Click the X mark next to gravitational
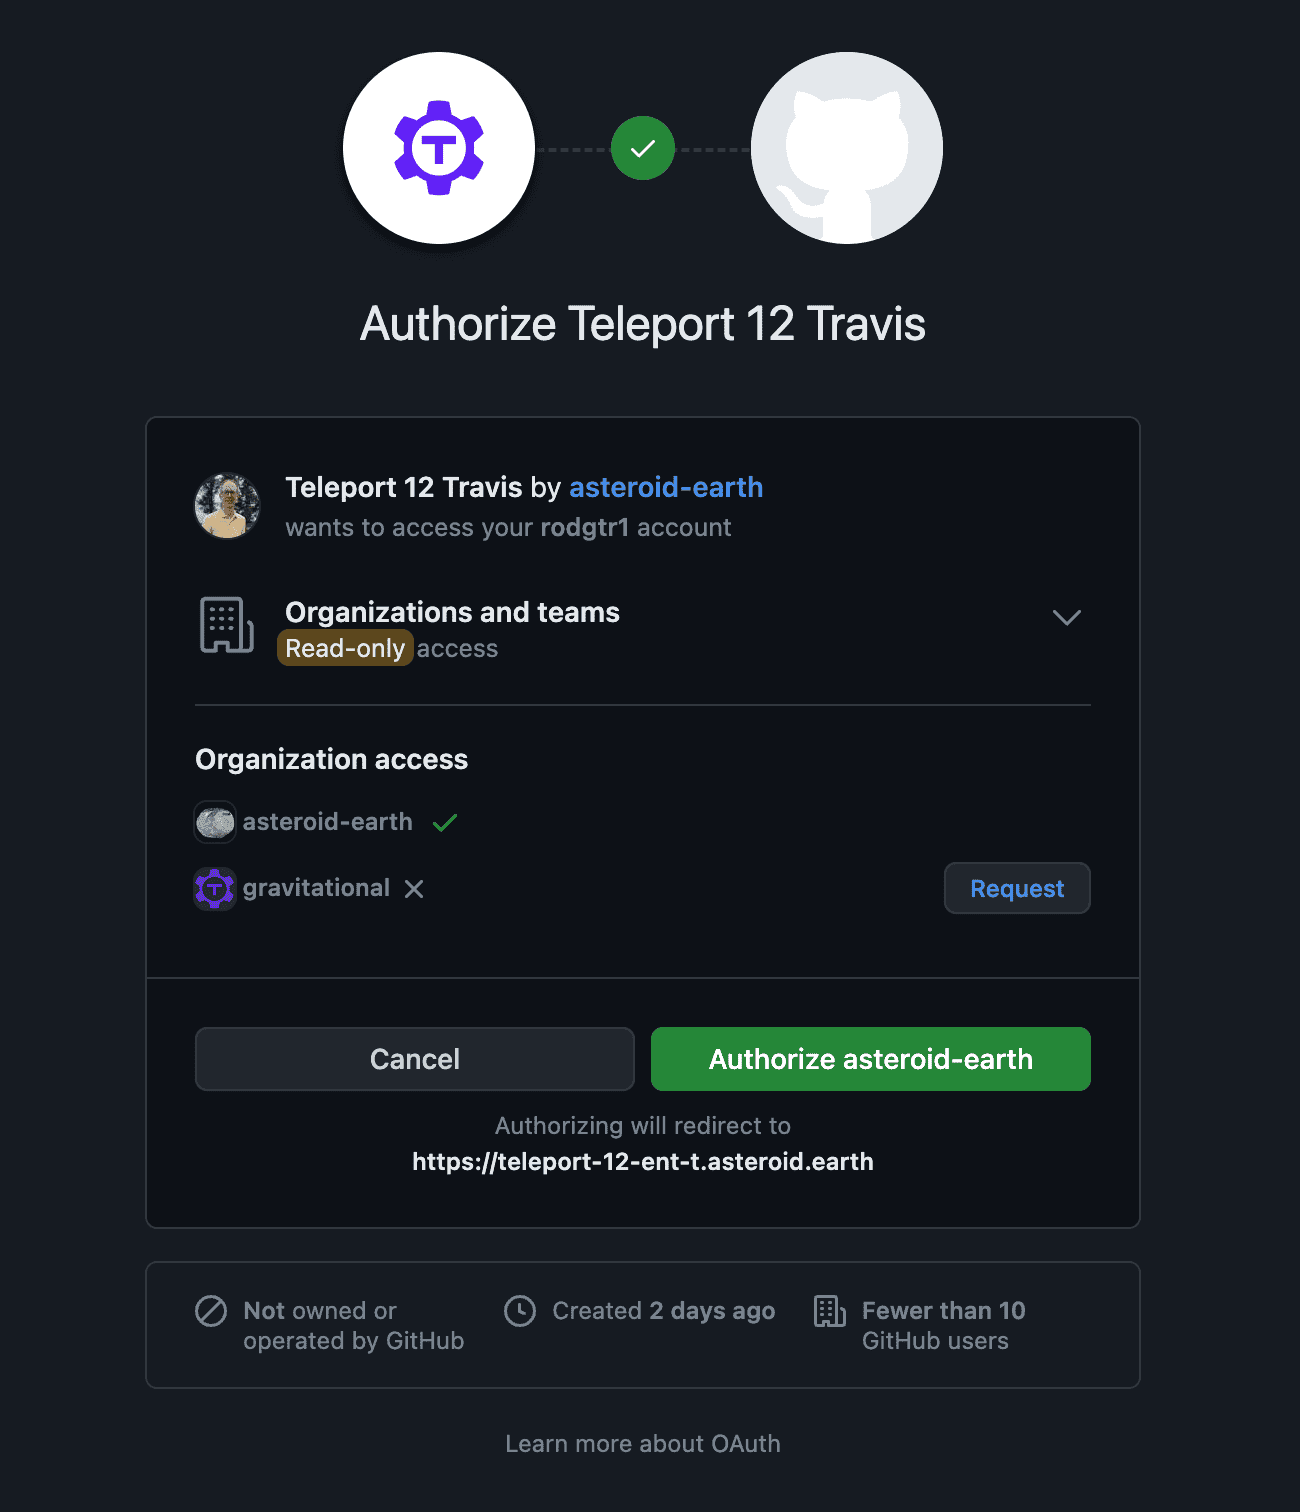Screen dimensions: 1300x1512 pyautogui.click(x=414, y=888)
